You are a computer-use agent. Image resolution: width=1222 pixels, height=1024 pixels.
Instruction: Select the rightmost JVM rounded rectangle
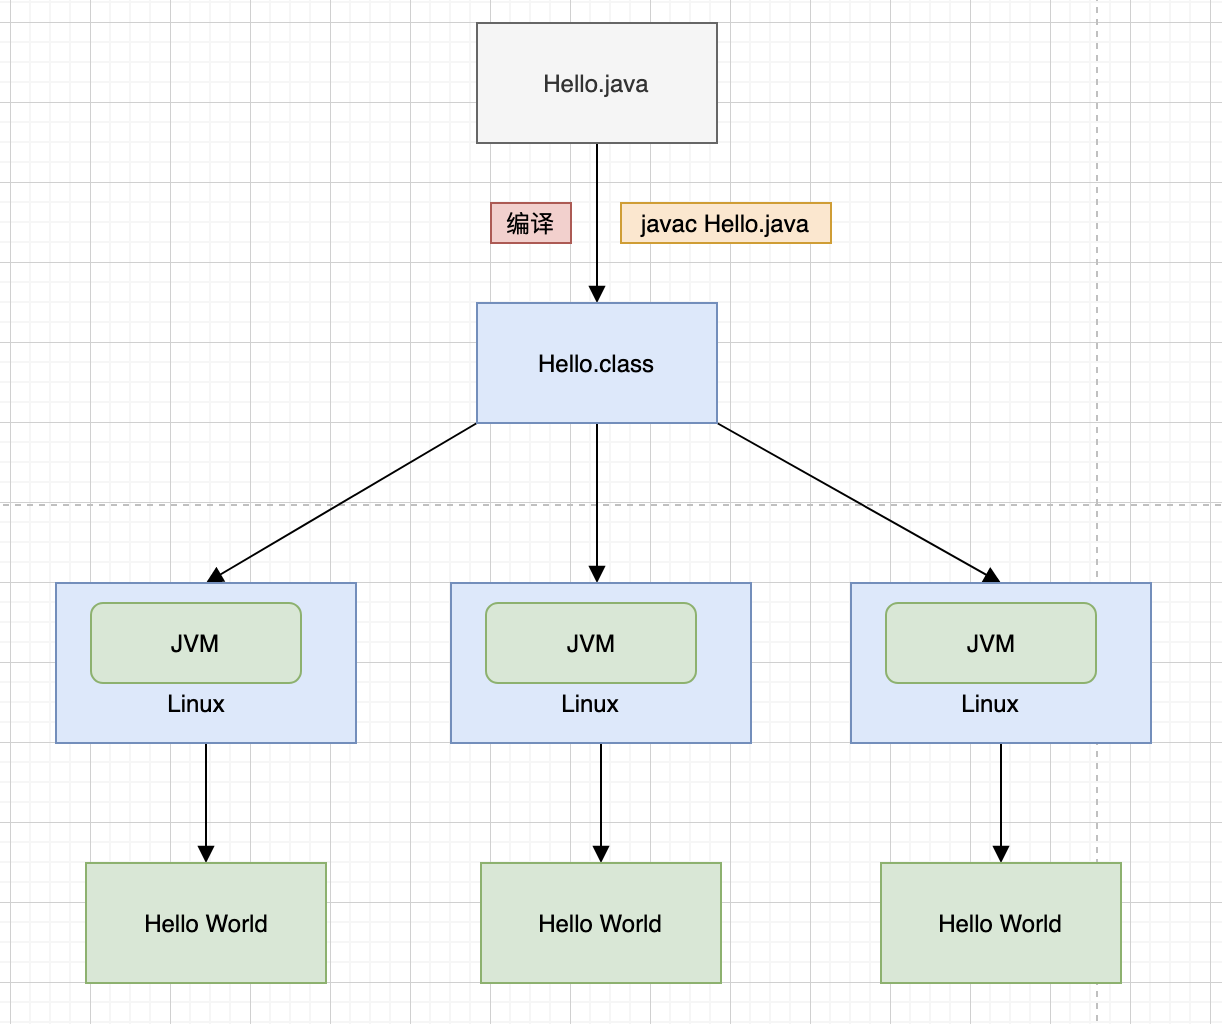(990, 643)
